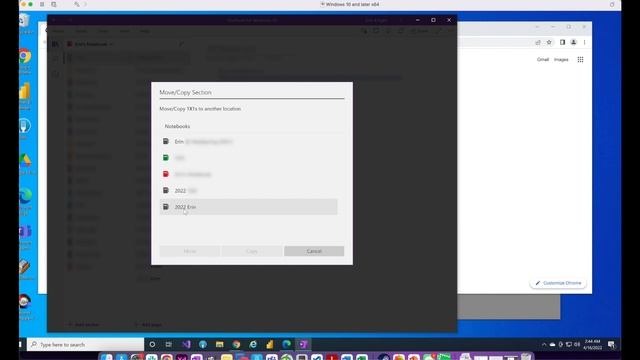
Task: Open Chrome profile avatar menu
Action: click(x=573, y=42)
